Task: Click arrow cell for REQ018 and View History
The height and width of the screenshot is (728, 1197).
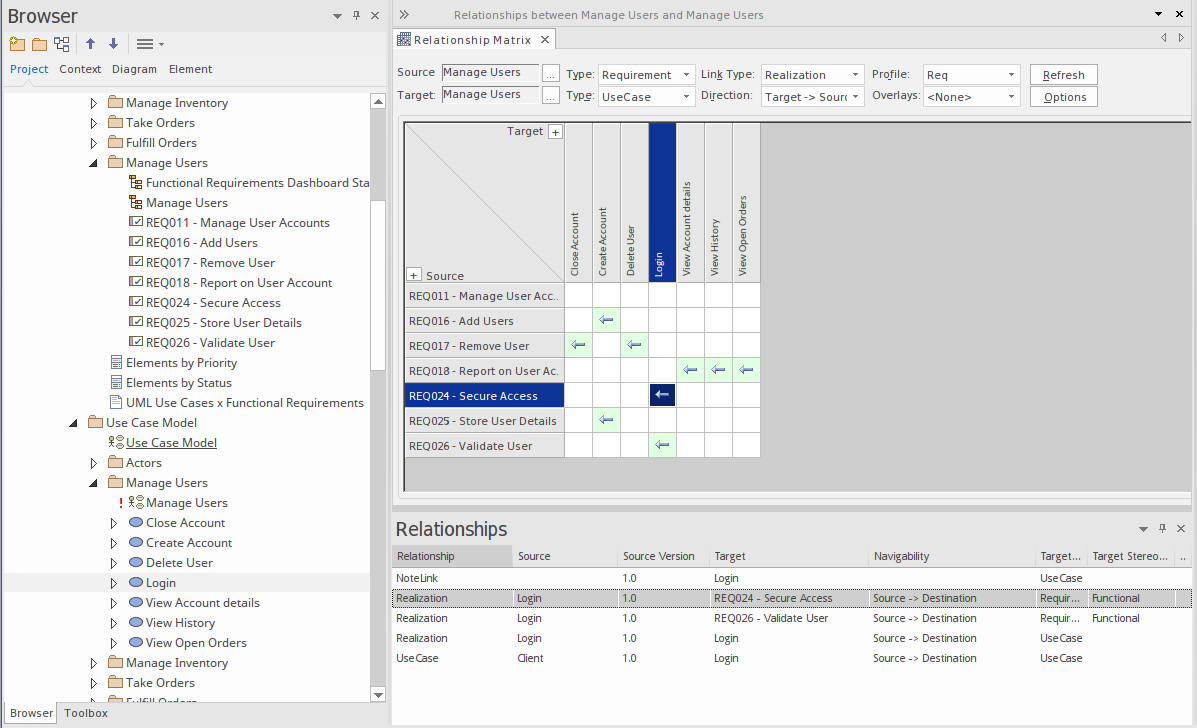Action: [x=718, y=369]
